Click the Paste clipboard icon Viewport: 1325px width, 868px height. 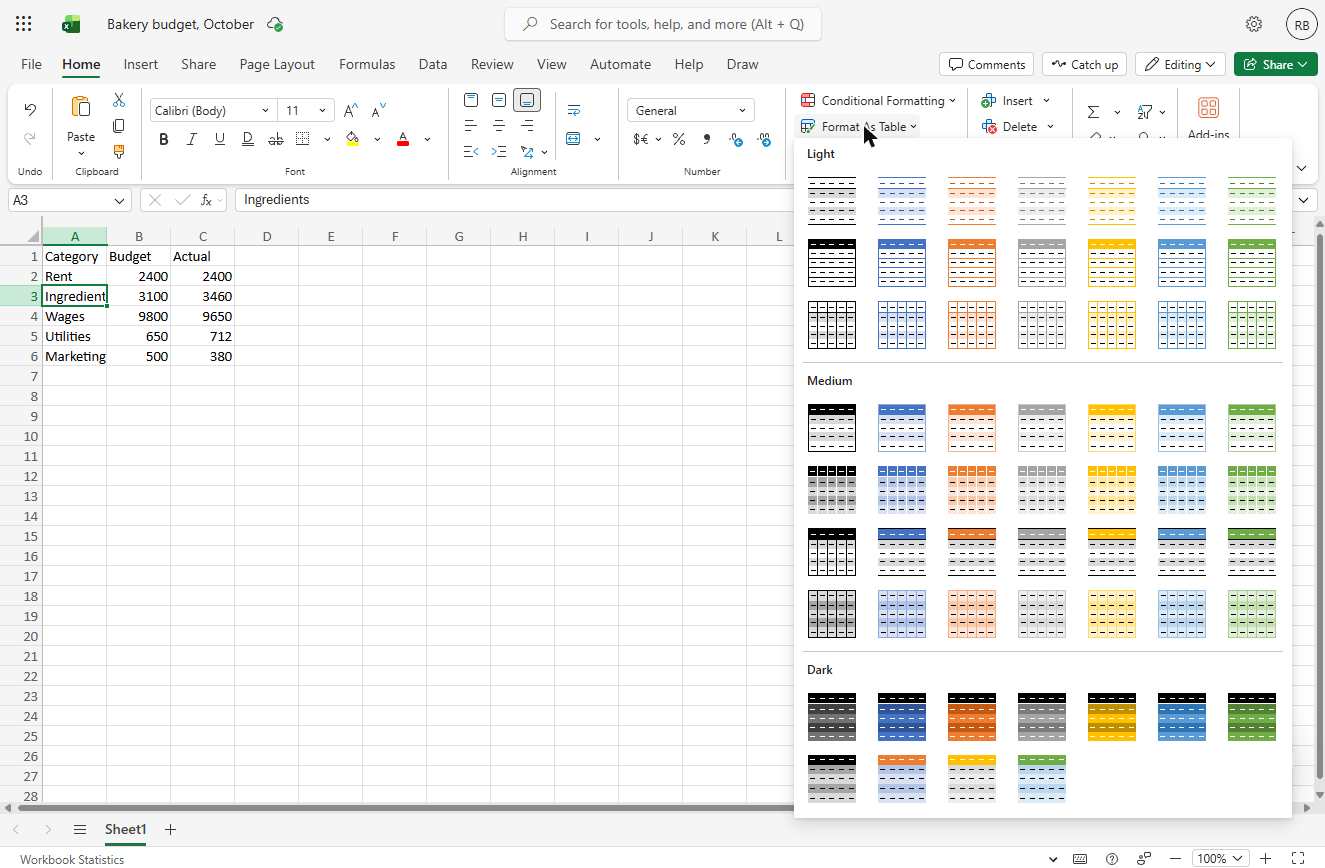[81, 107]
